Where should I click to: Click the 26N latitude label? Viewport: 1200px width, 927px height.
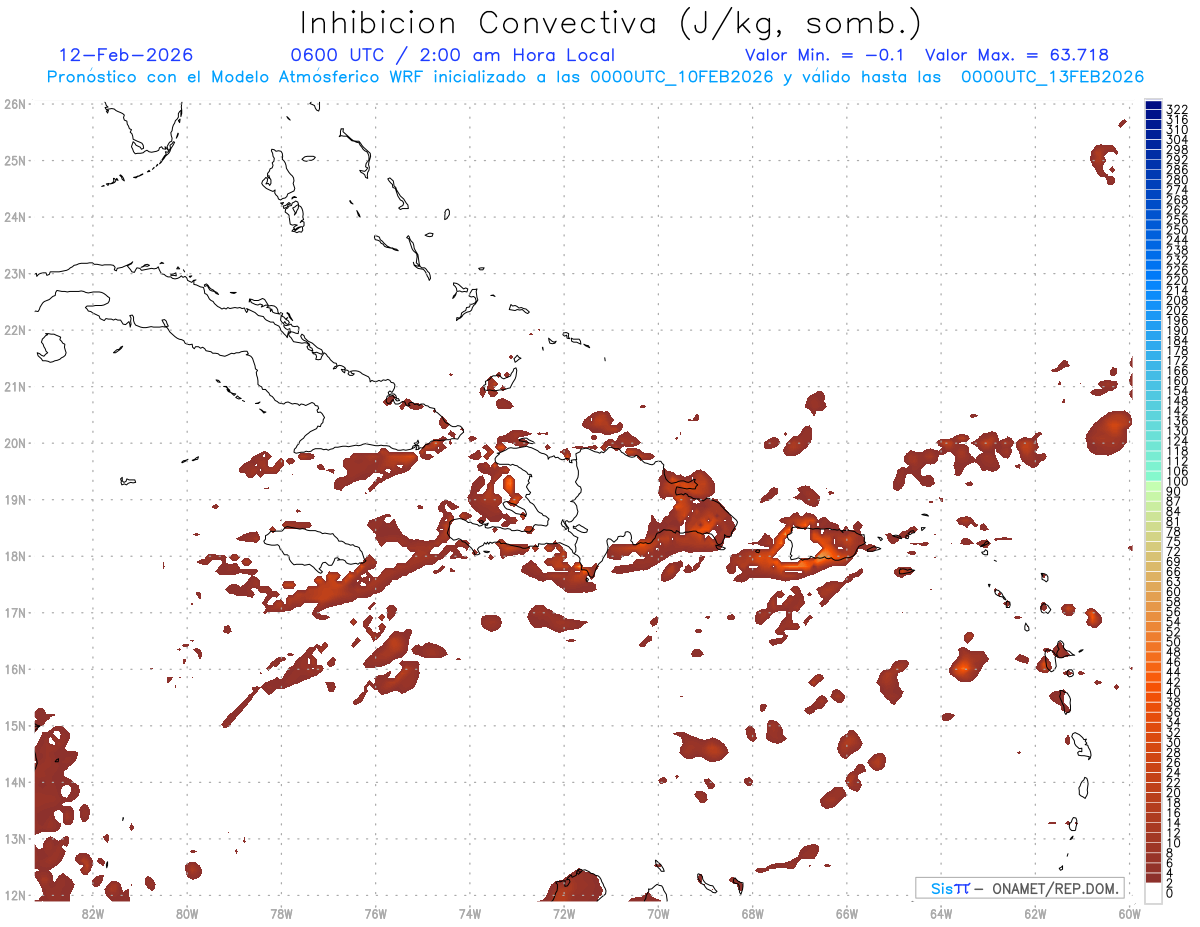point(15,104)
